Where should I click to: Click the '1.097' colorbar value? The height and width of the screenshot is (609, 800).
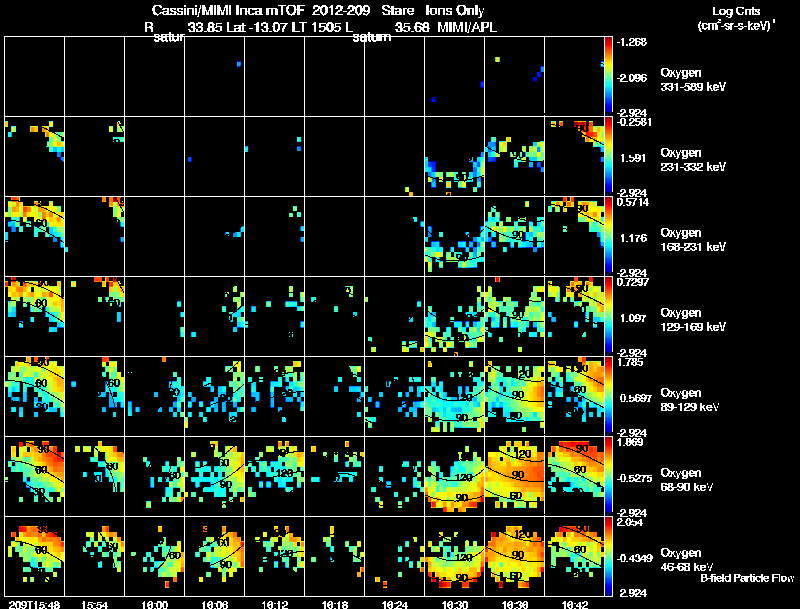[x=633, y=318]
